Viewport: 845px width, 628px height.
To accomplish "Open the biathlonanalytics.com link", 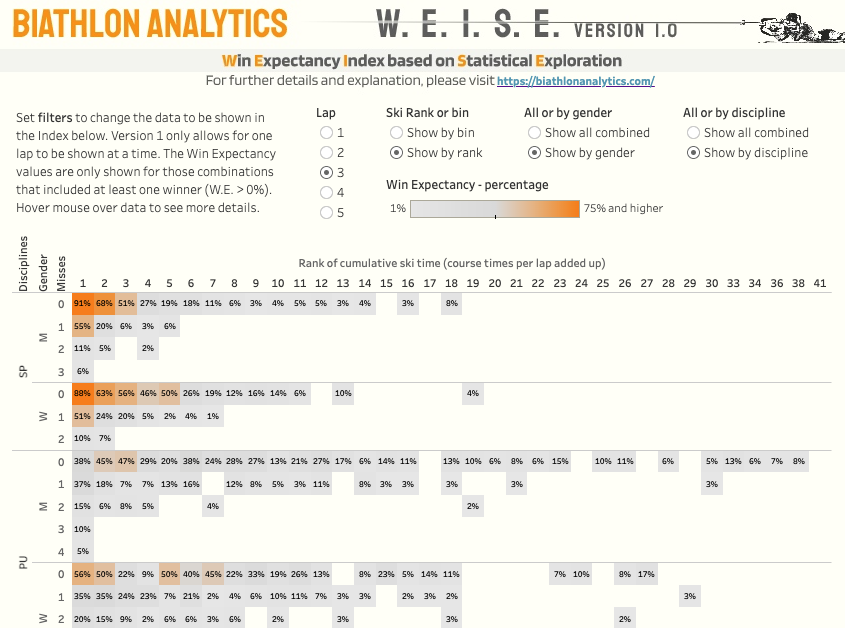I will coord(575,81).
